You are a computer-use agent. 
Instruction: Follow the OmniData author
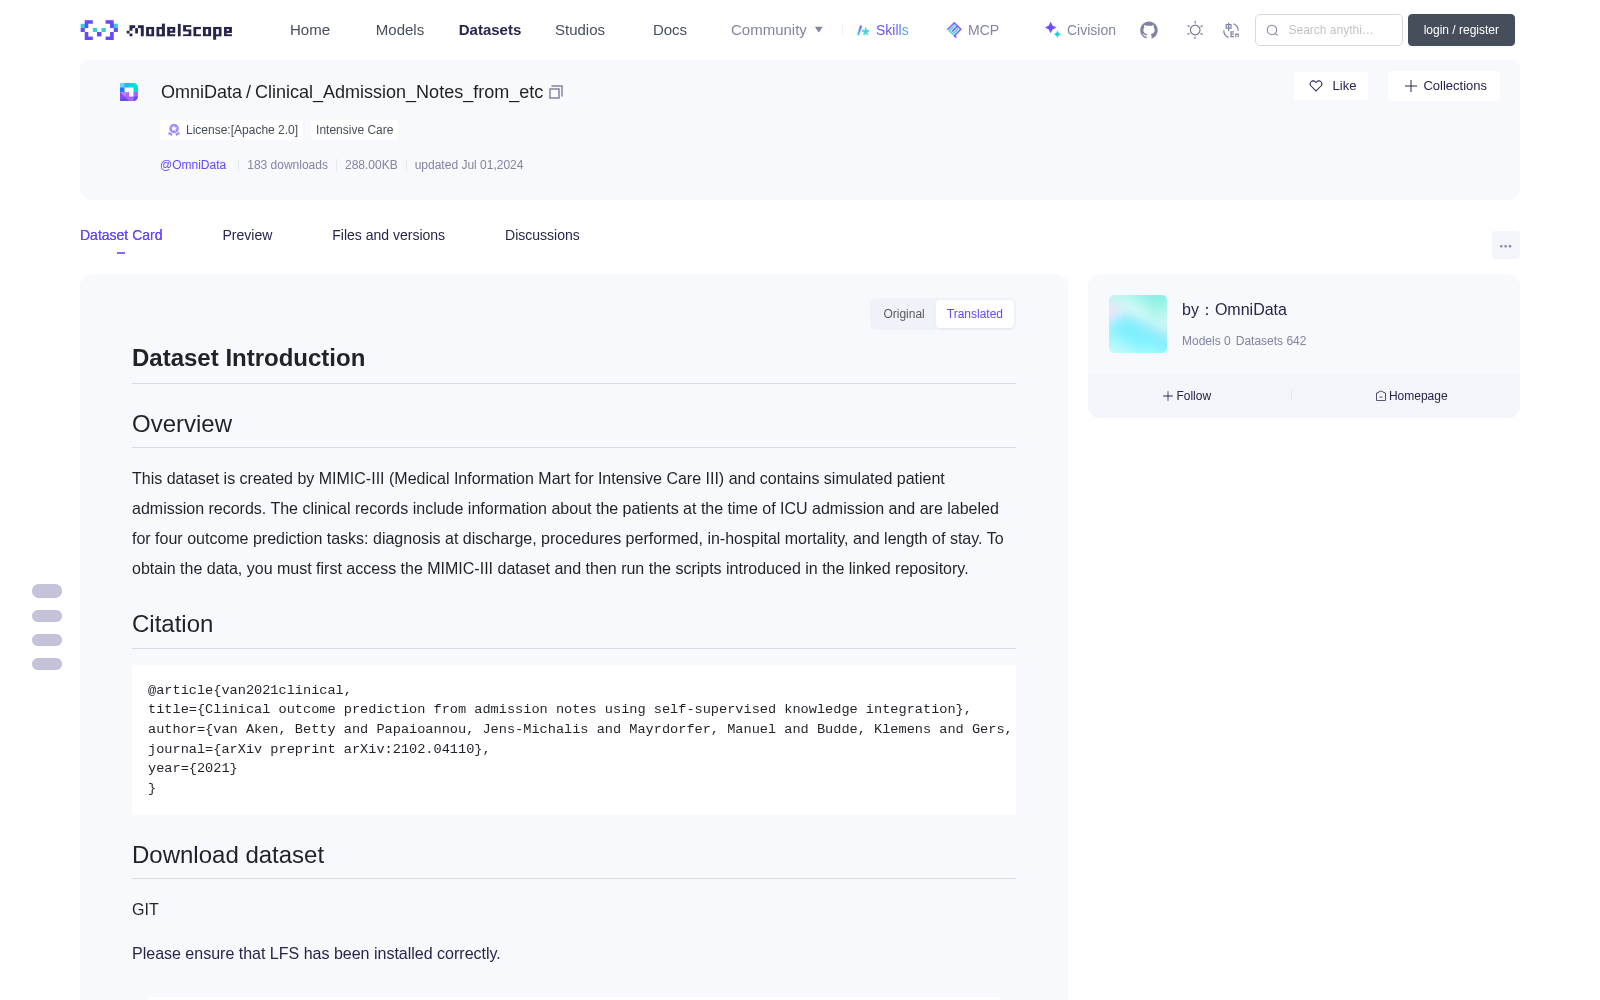tap(1187, 396)
